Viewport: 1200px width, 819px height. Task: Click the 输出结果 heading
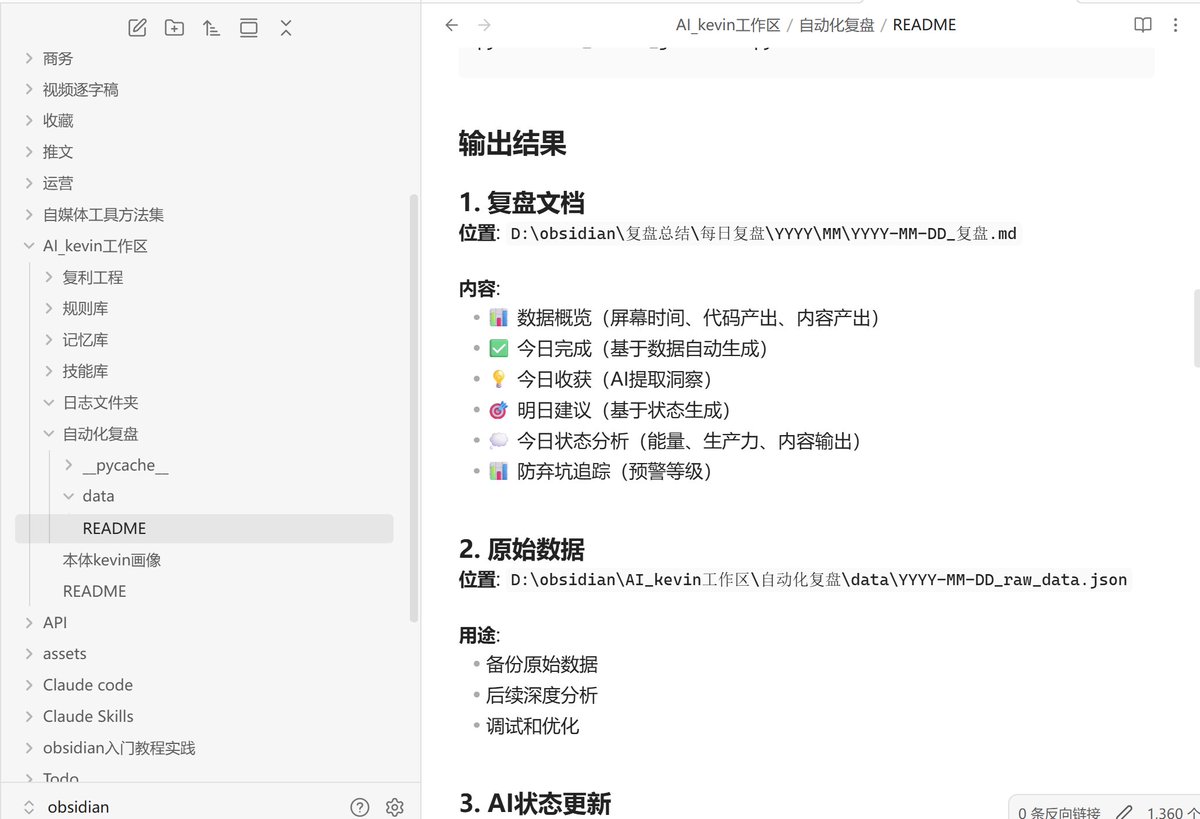point(513,143)
